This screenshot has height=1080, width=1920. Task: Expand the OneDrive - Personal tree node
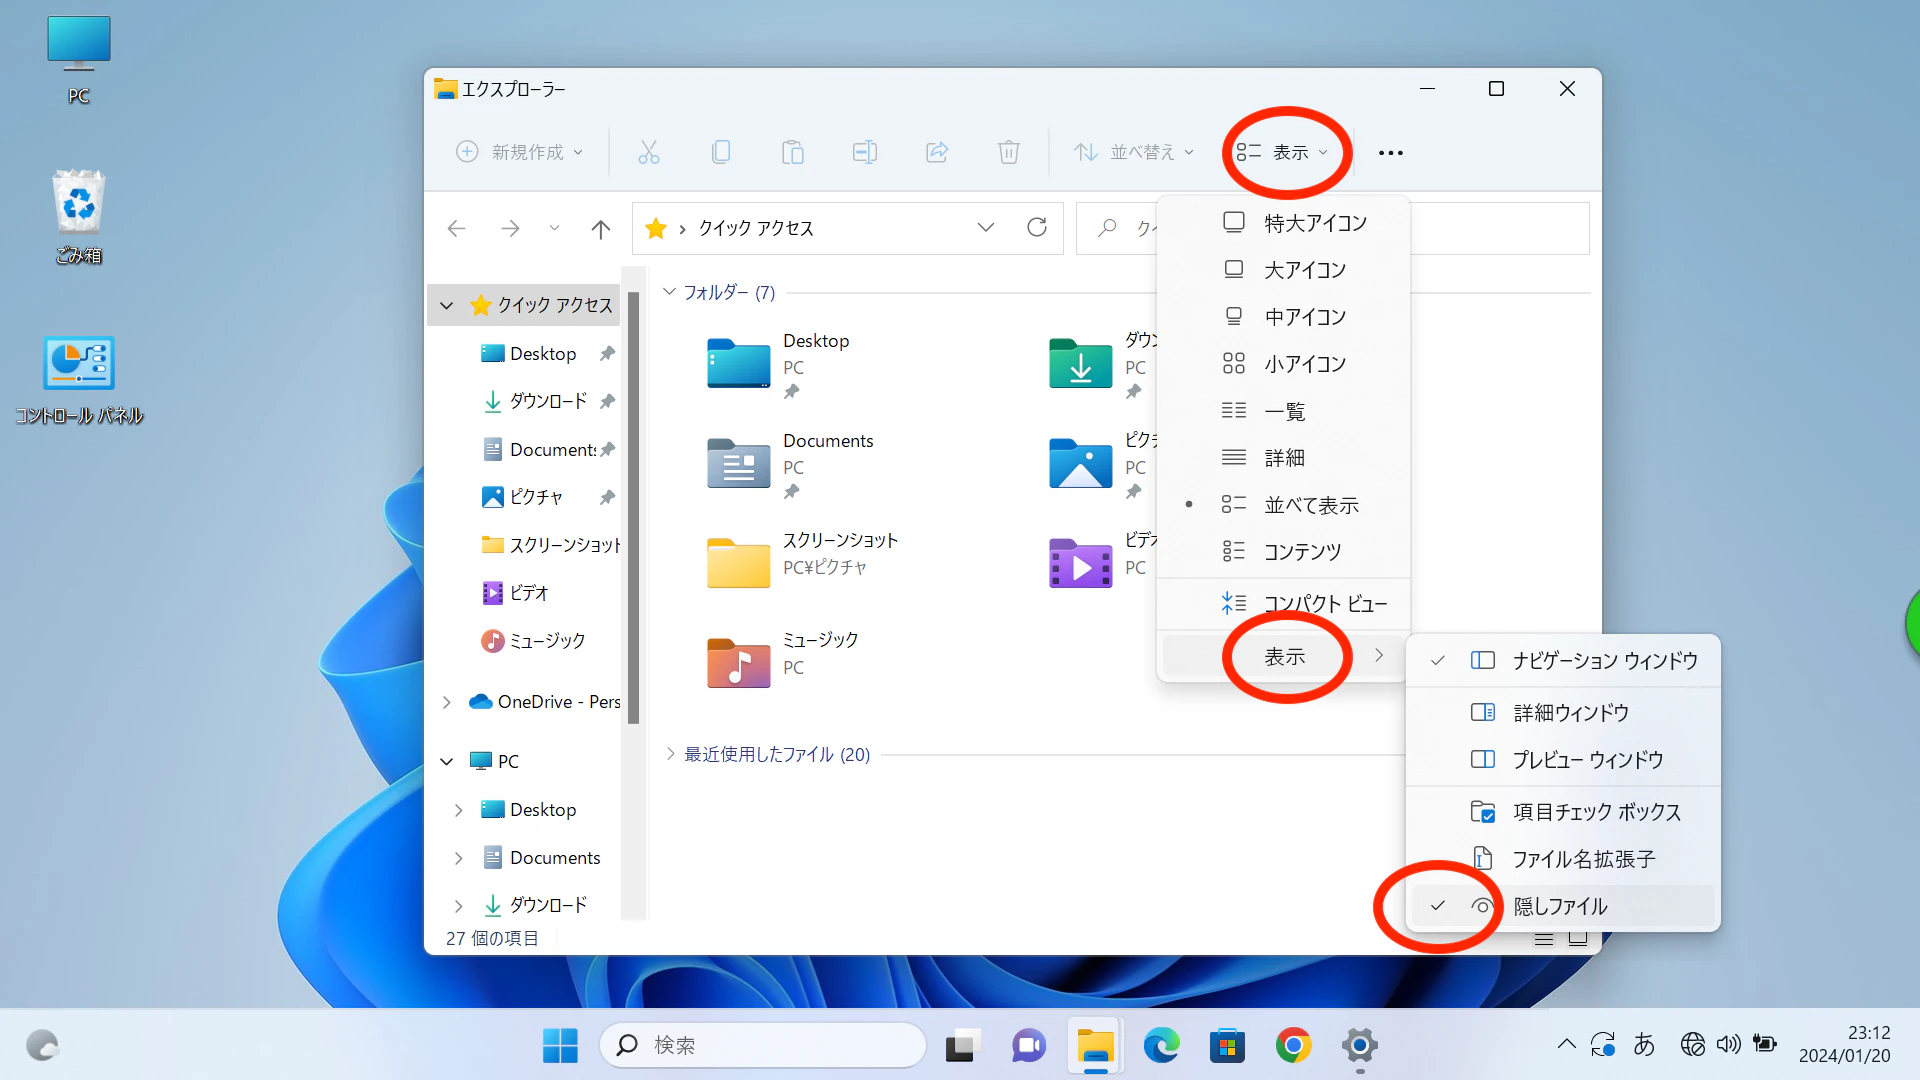click(447, 702)
